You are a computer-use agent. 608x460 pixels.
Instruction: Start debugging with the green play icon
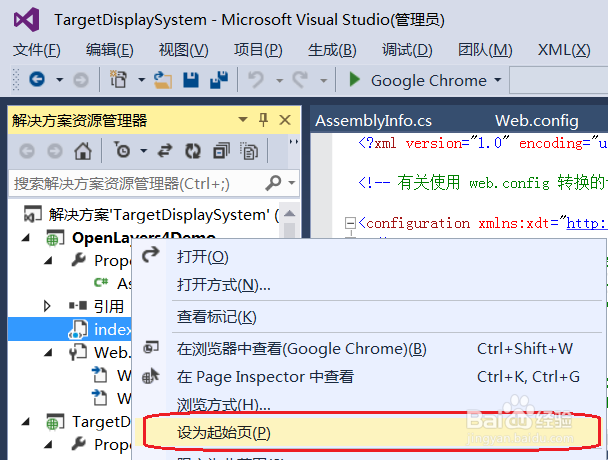[354, 79]
